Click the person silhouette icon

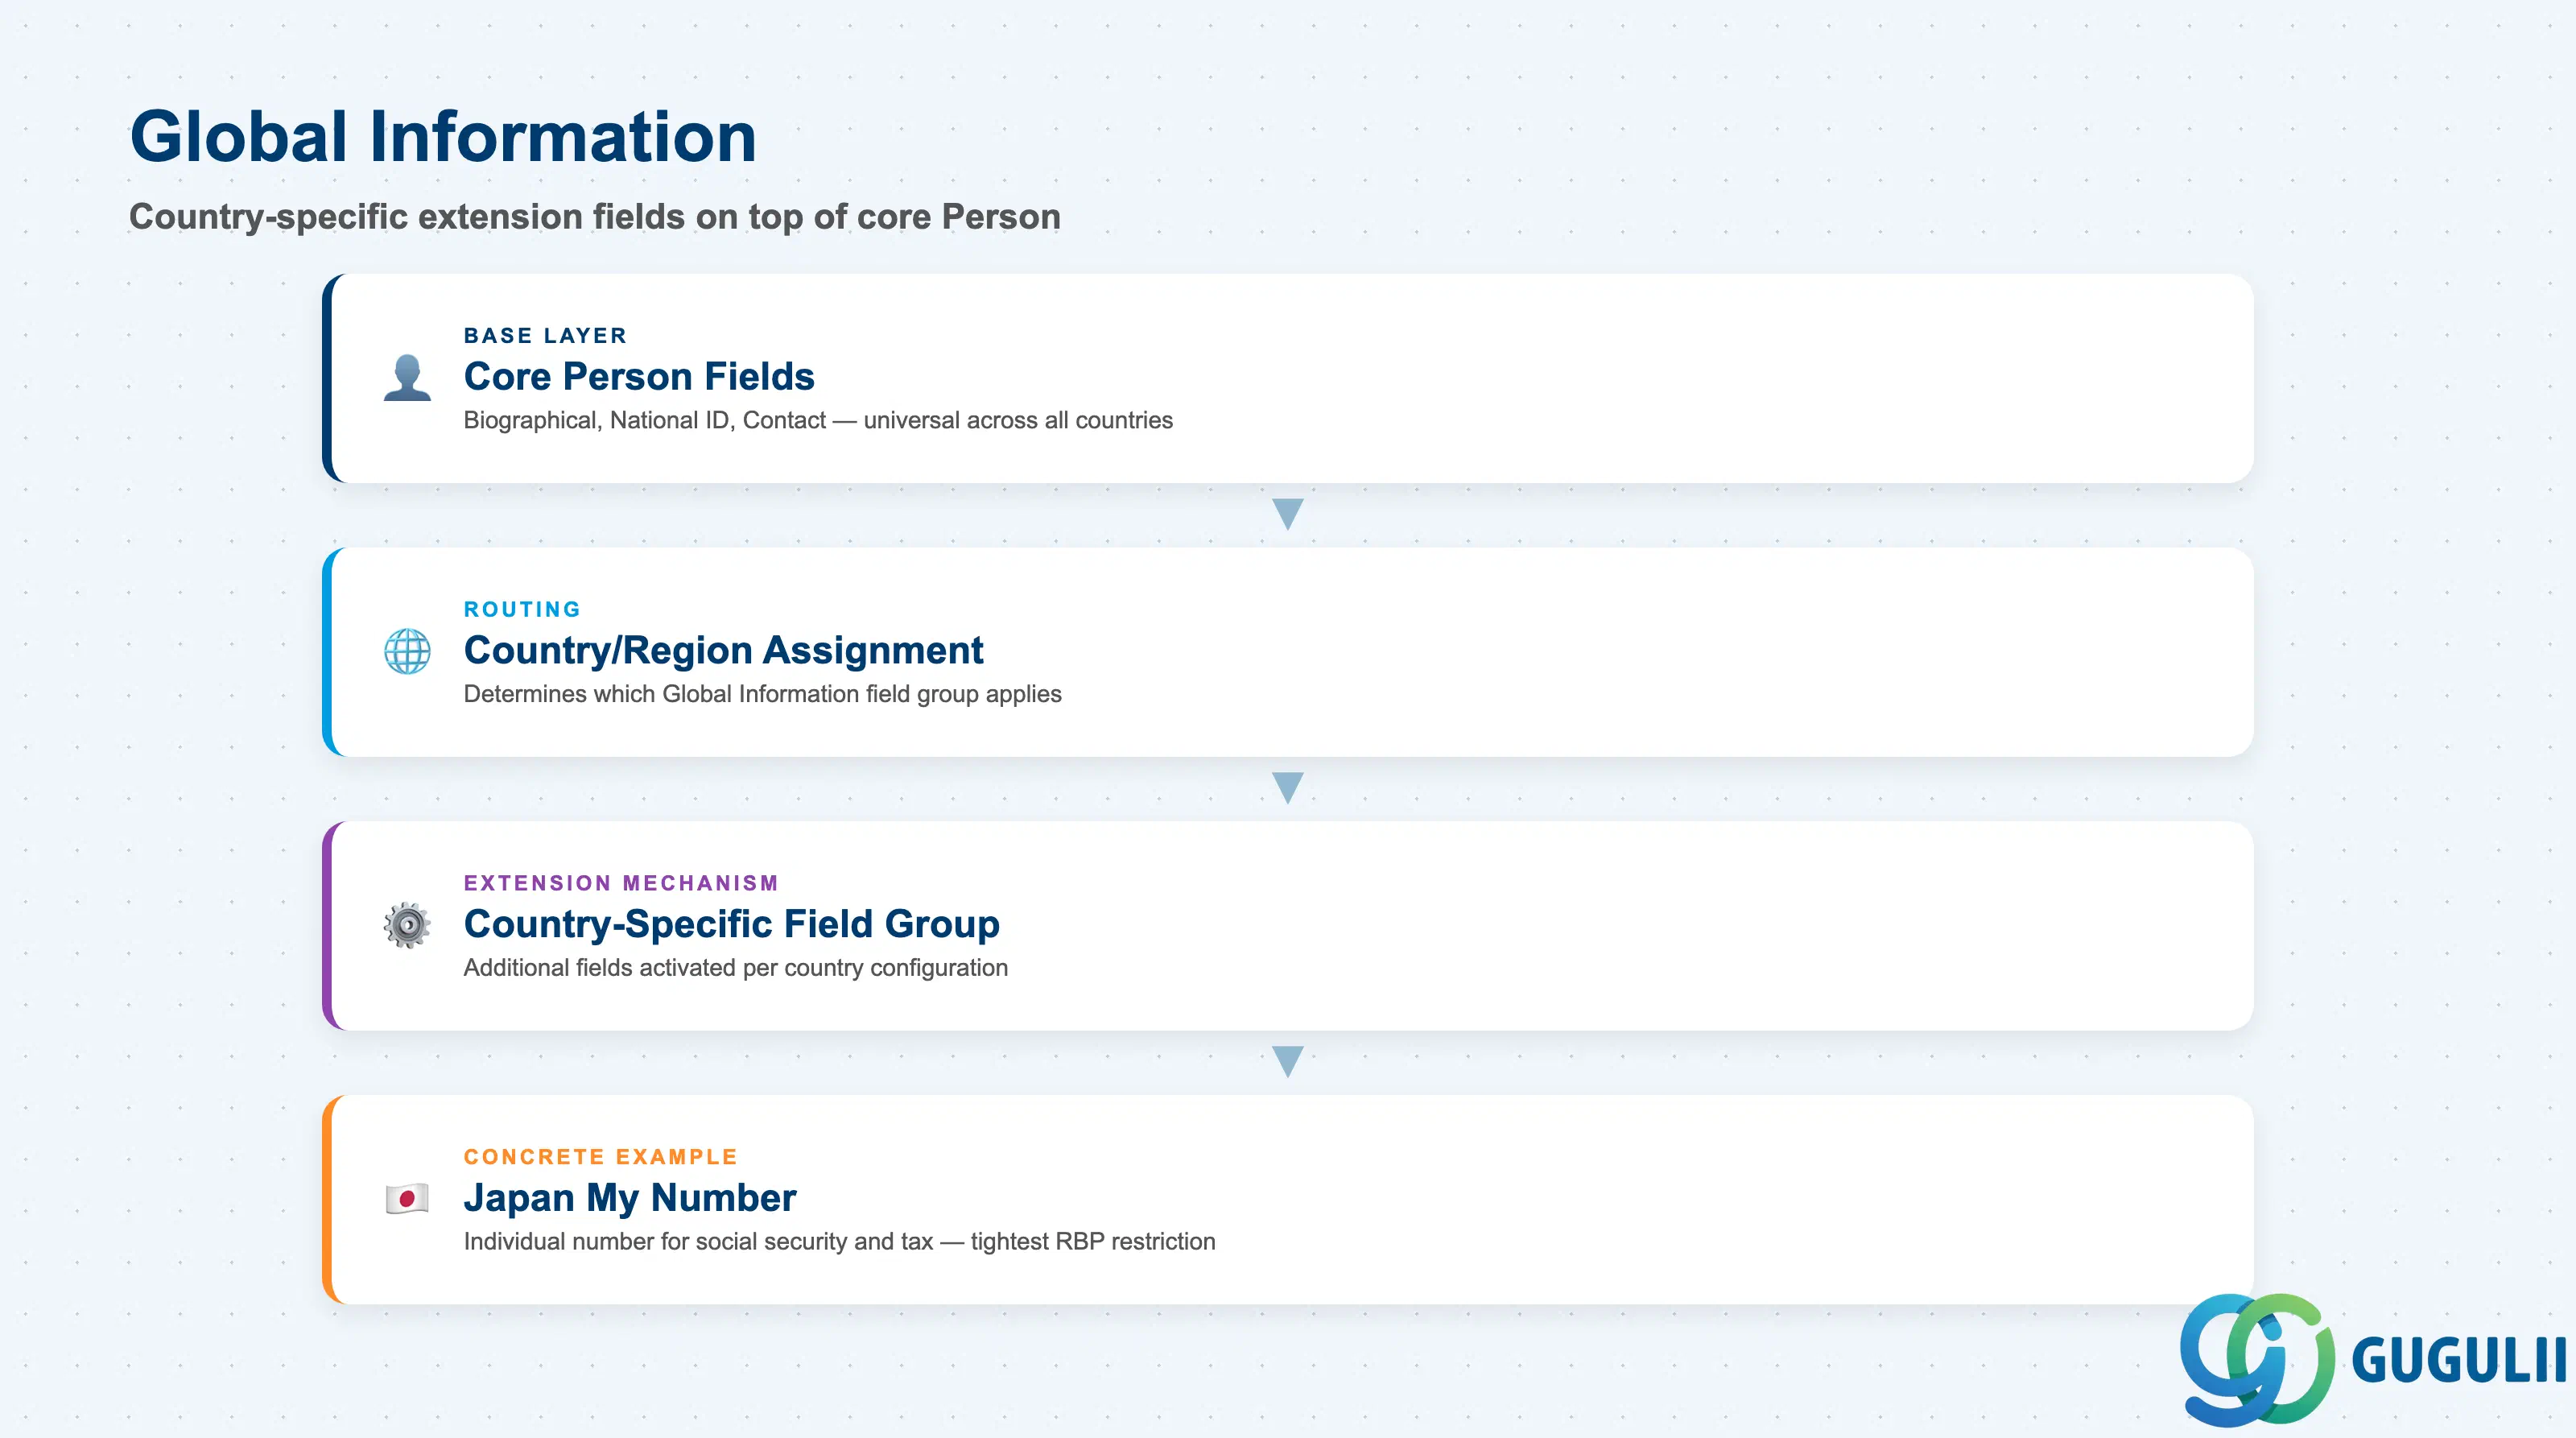407,378
